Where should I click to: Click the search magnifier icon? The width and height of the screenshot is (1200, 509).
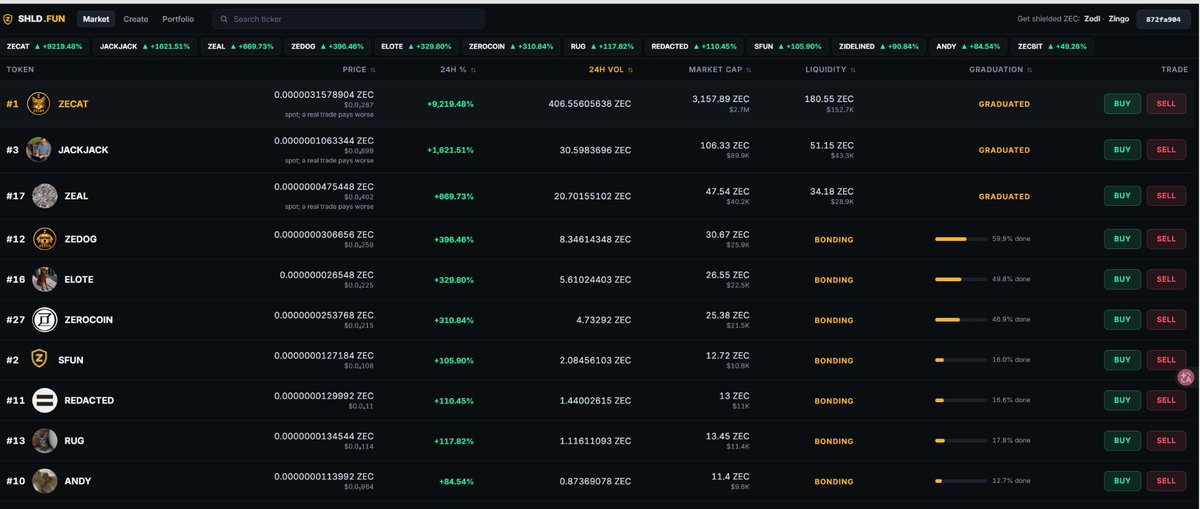(x=224, y=19)
